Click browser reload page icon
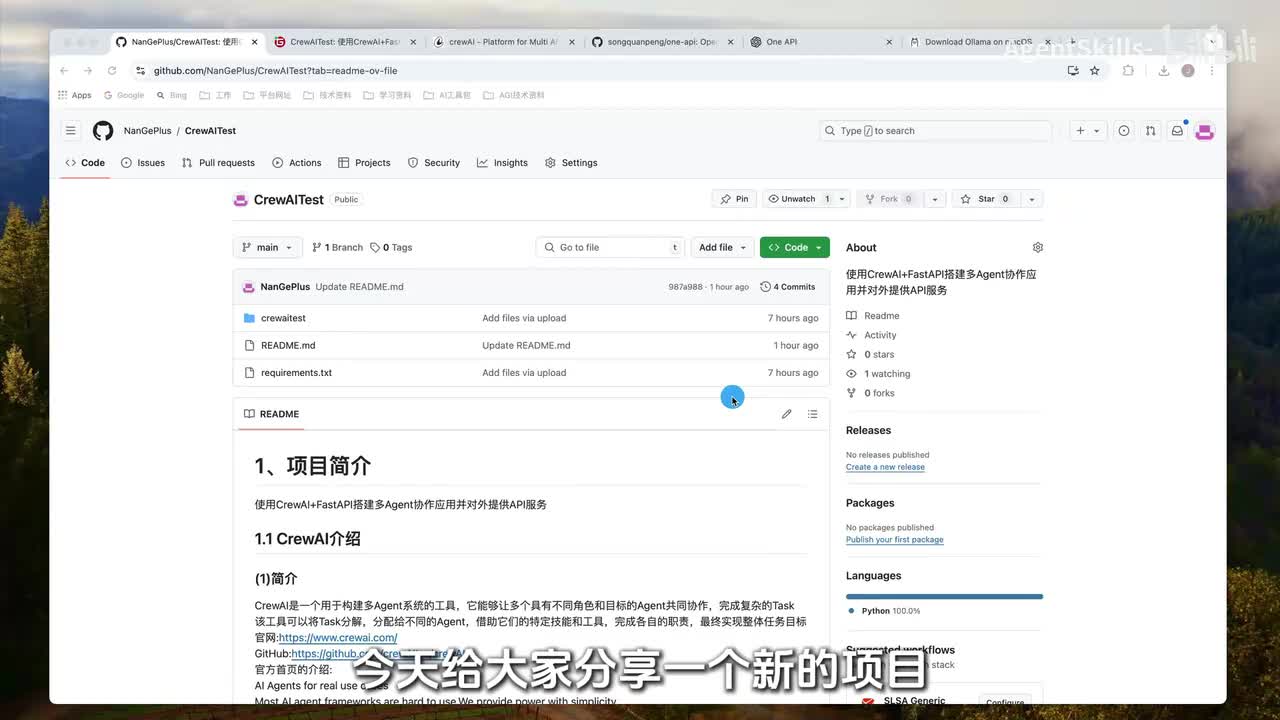The height and width of the screenshot is (720, 1280). click(112, 71)
